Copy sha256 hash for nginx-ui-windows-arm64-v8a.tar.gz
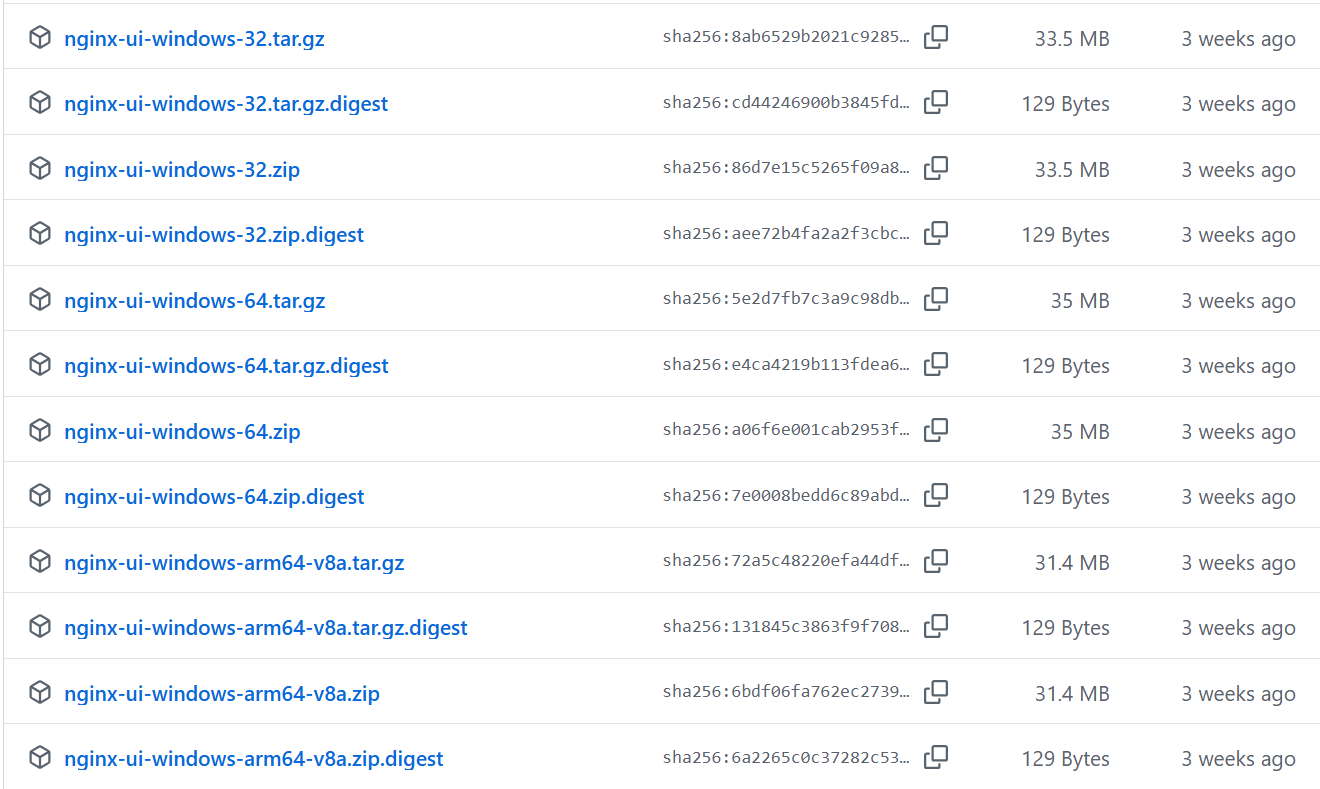Viewport: 1320px width, 789px height. pyautogui.click(x=936, y=561)
